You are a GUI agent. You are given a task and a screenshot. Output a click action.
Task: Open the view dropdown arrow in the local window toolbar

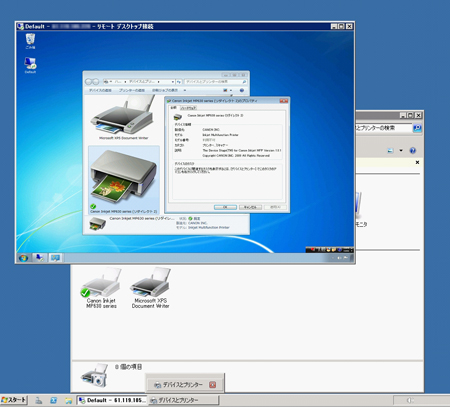pyautogui.click(x=401, y=151)
